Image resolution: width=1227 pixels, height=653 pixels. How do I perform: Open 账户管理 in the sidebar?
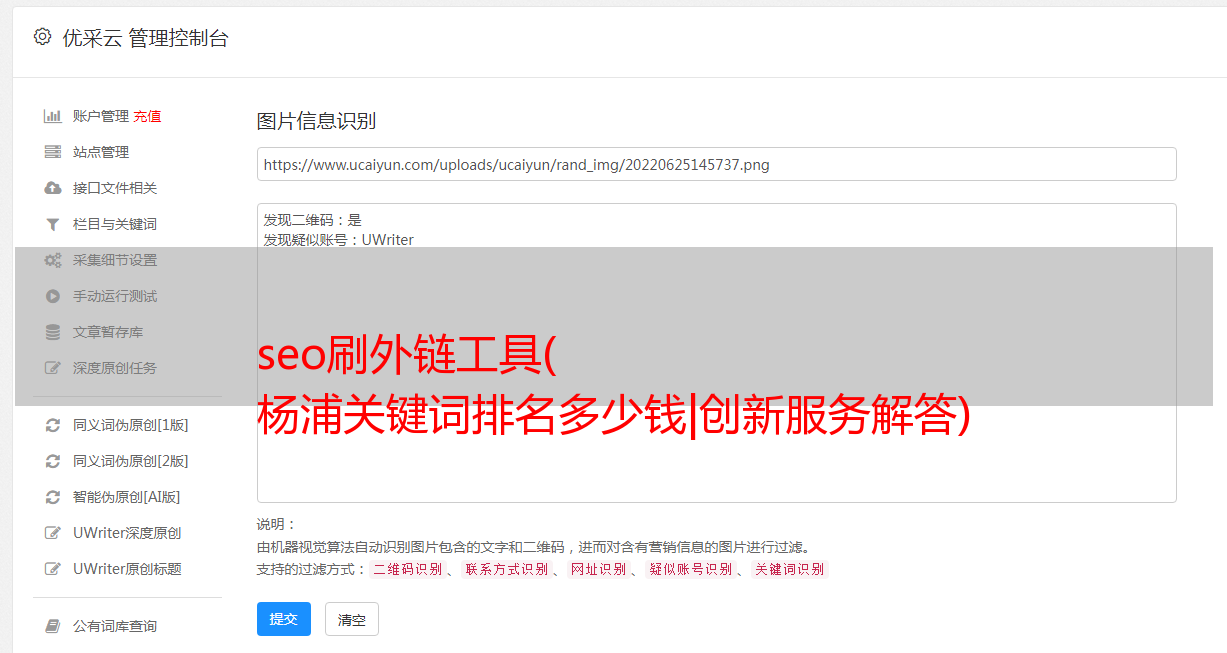point(101,116)
